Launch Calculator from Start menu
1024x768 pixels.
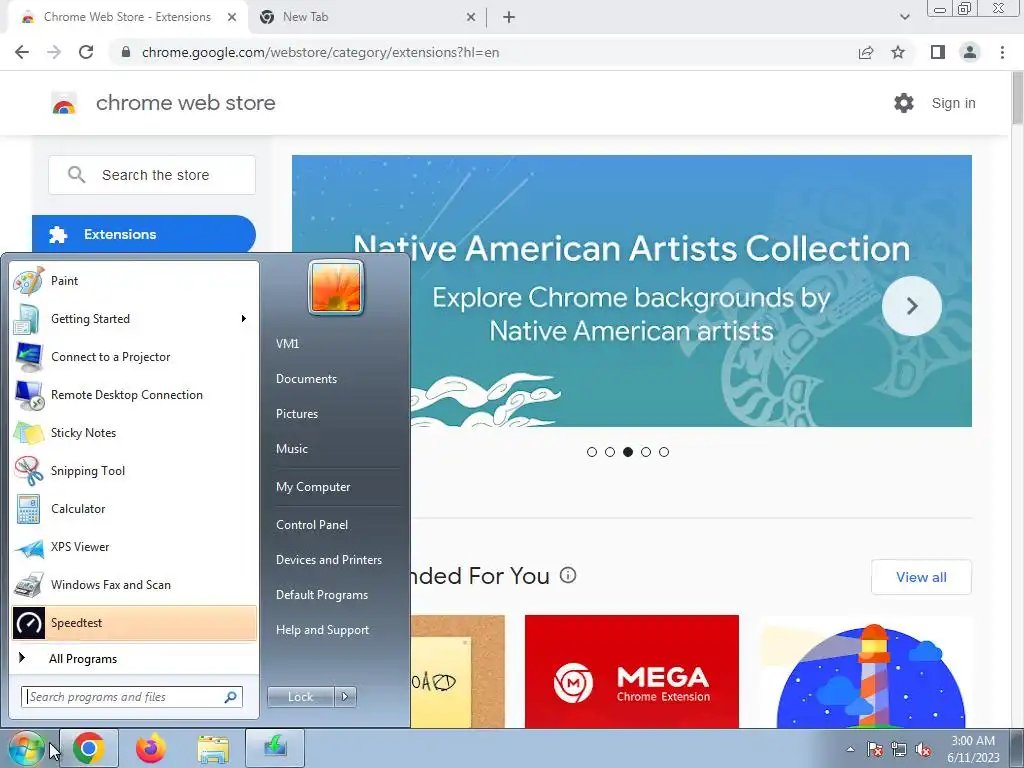tap(134, 509)
